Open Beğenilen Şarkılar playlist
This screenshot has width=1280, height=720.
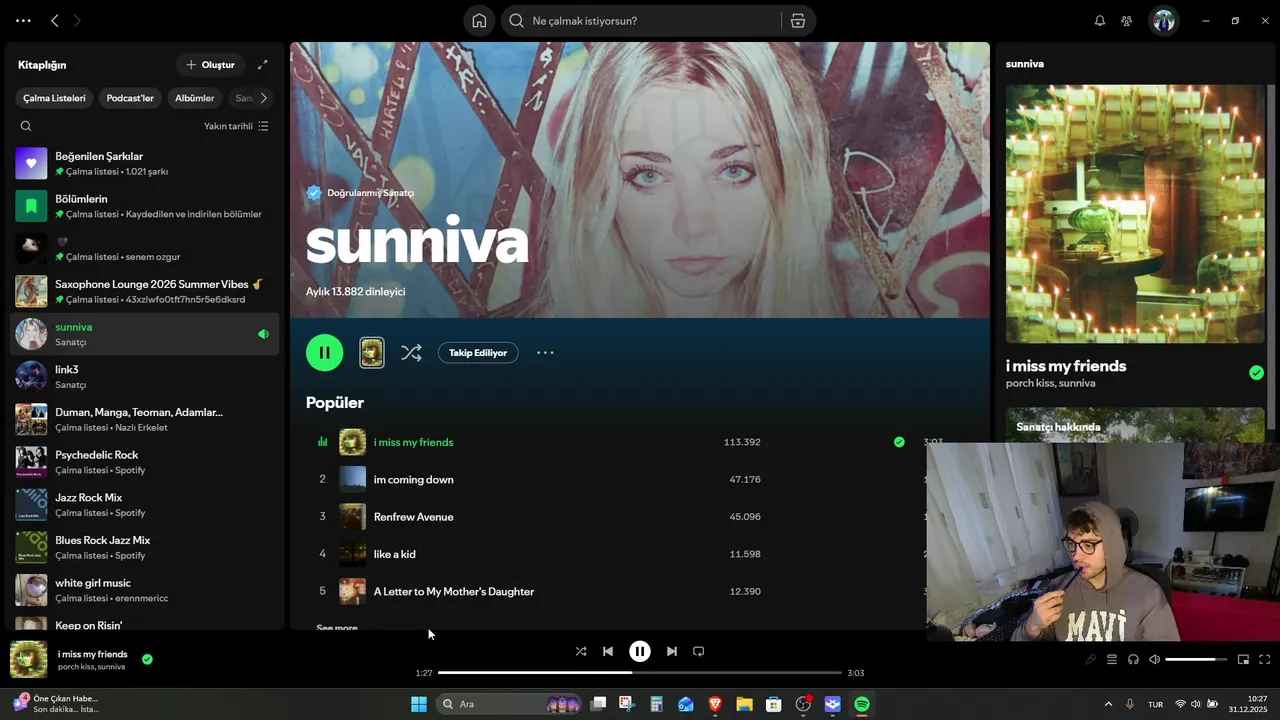point(145,163)
